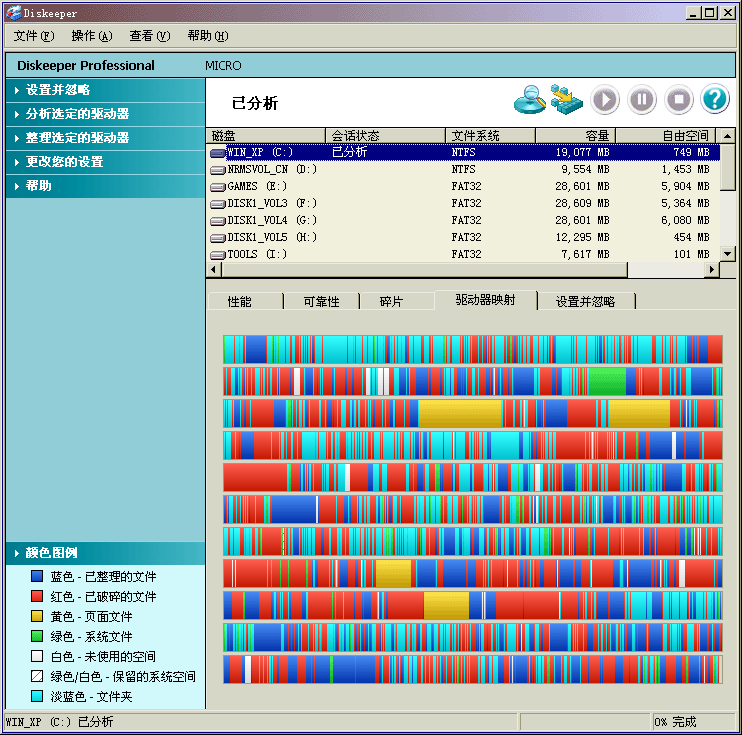
Task: Click the 会话状态 column header
Action: (385, 136)
